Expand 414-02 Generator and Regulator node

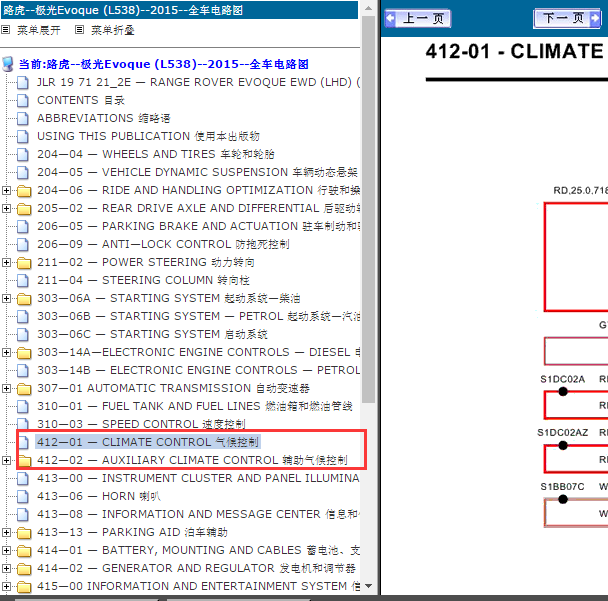pos(6,568)
